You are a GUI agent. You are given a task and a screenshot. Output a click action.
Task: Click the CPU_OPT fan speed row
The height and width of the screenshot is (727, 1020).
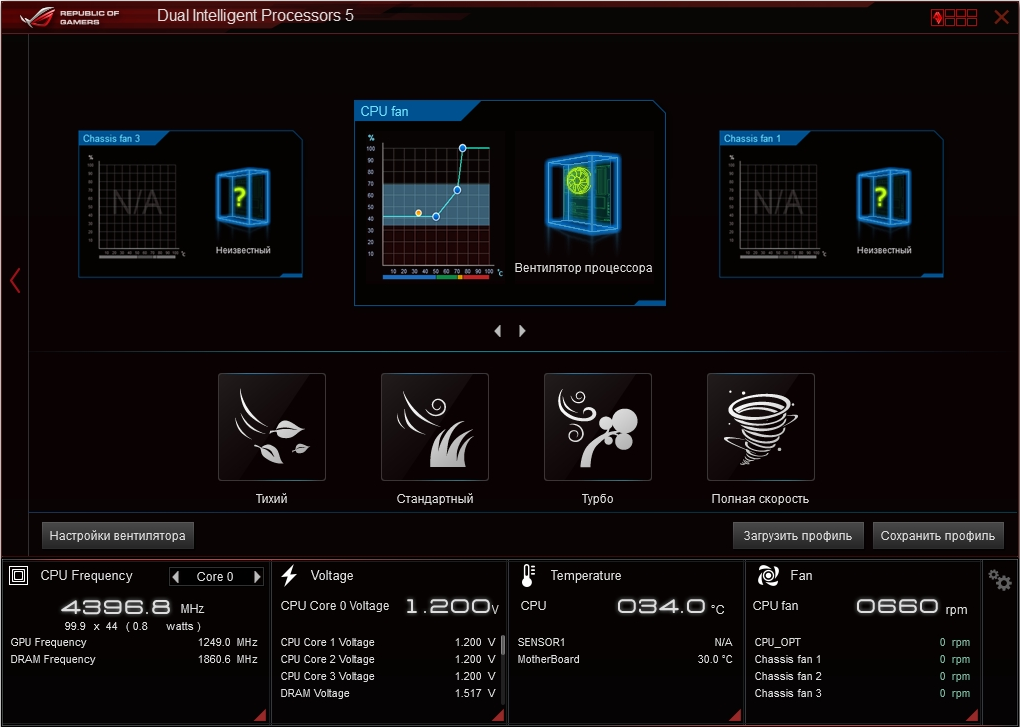(x=862, y=642)
